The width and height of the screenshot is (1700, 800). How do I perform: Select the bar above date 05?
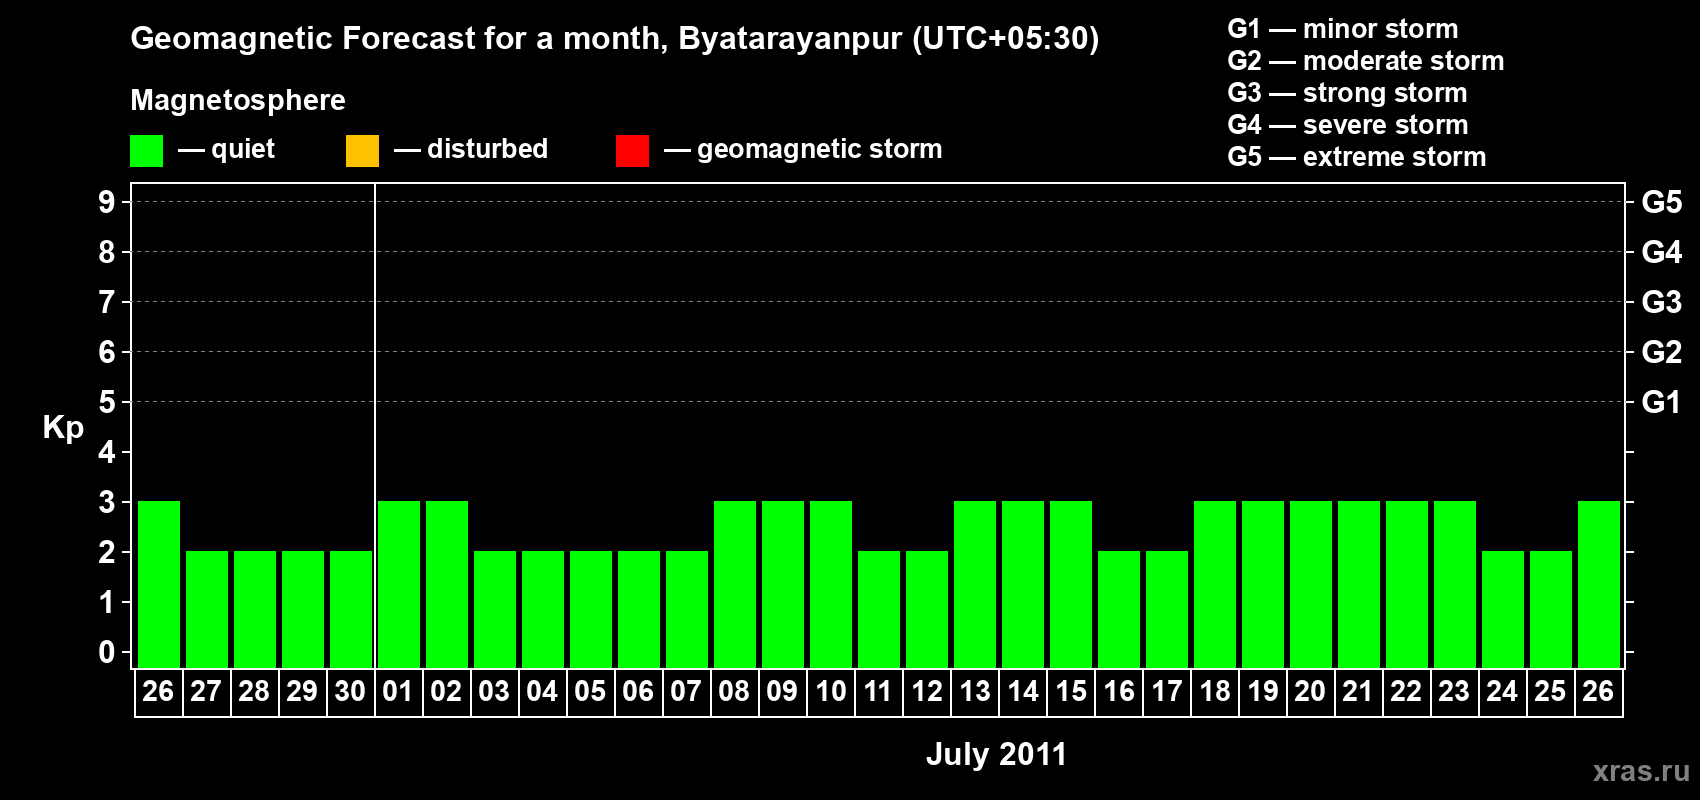point(591,609)
